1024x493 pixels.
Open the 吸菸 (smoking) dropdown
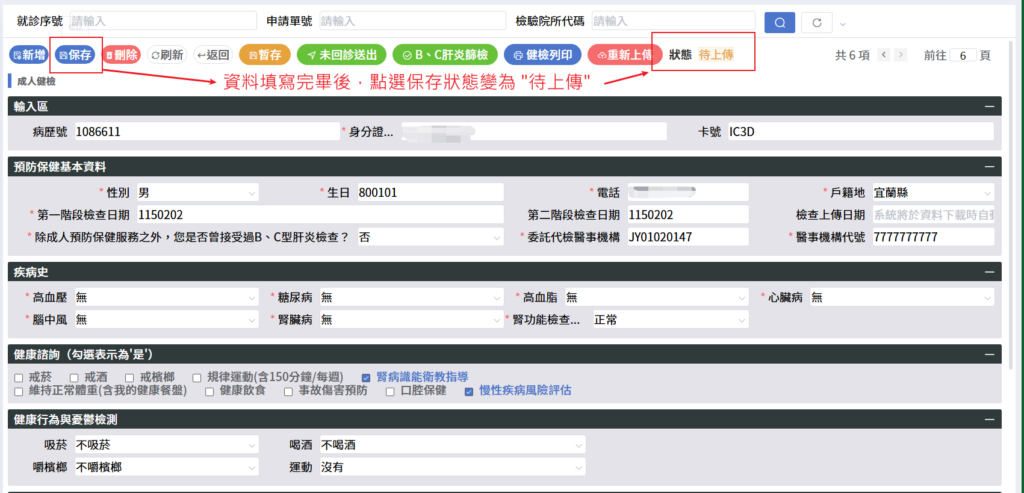166,445
